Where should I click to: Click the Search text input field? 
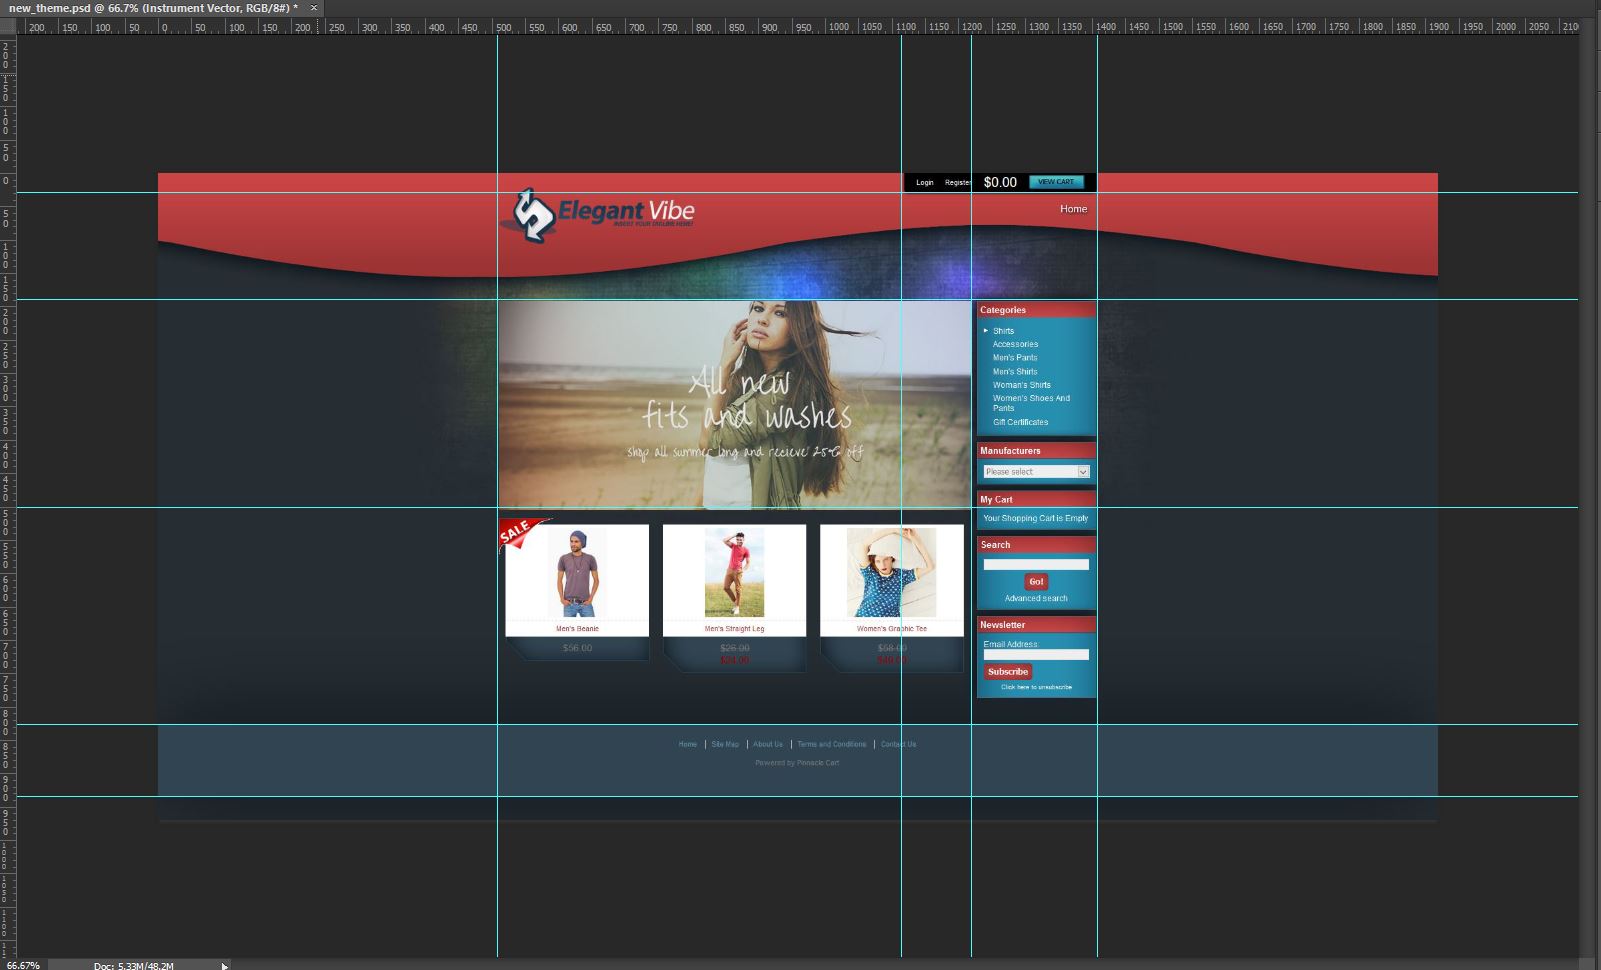tap(1036, 564)
